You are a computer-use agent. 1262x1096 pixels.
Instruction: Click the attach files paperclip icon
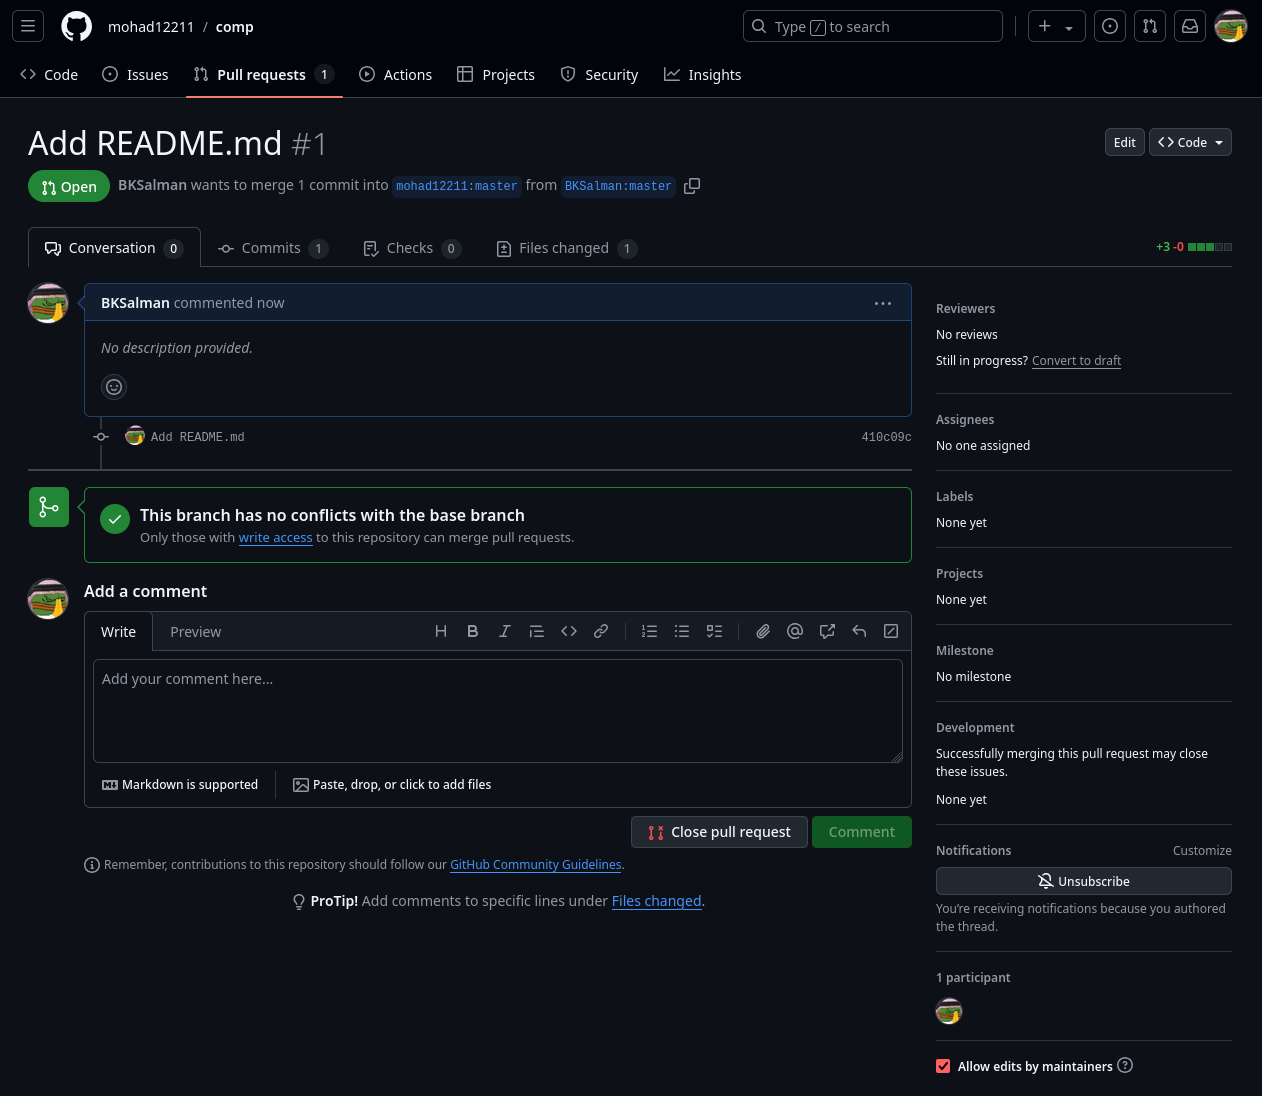pos(763,631)
